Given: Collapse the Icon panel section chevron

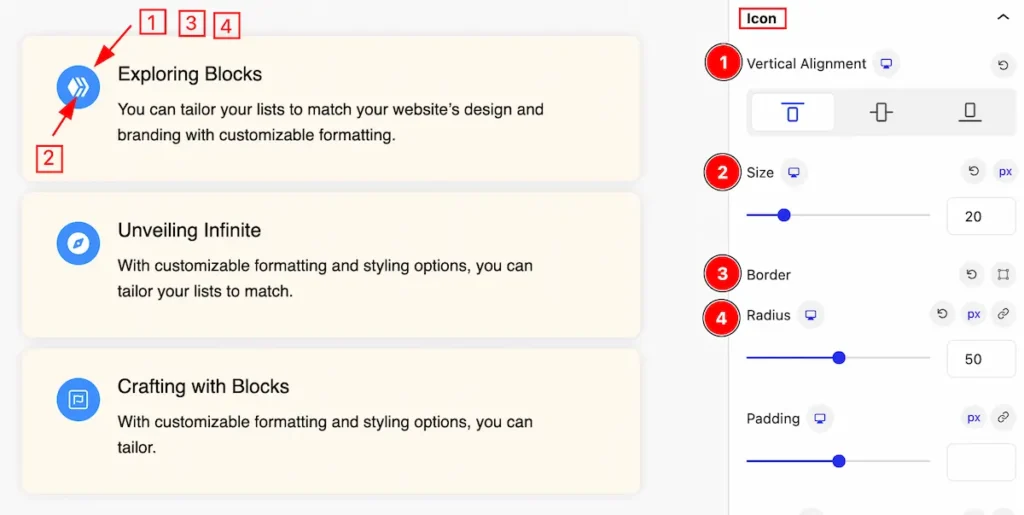Looking at the screenshot, I should 1003,18.
